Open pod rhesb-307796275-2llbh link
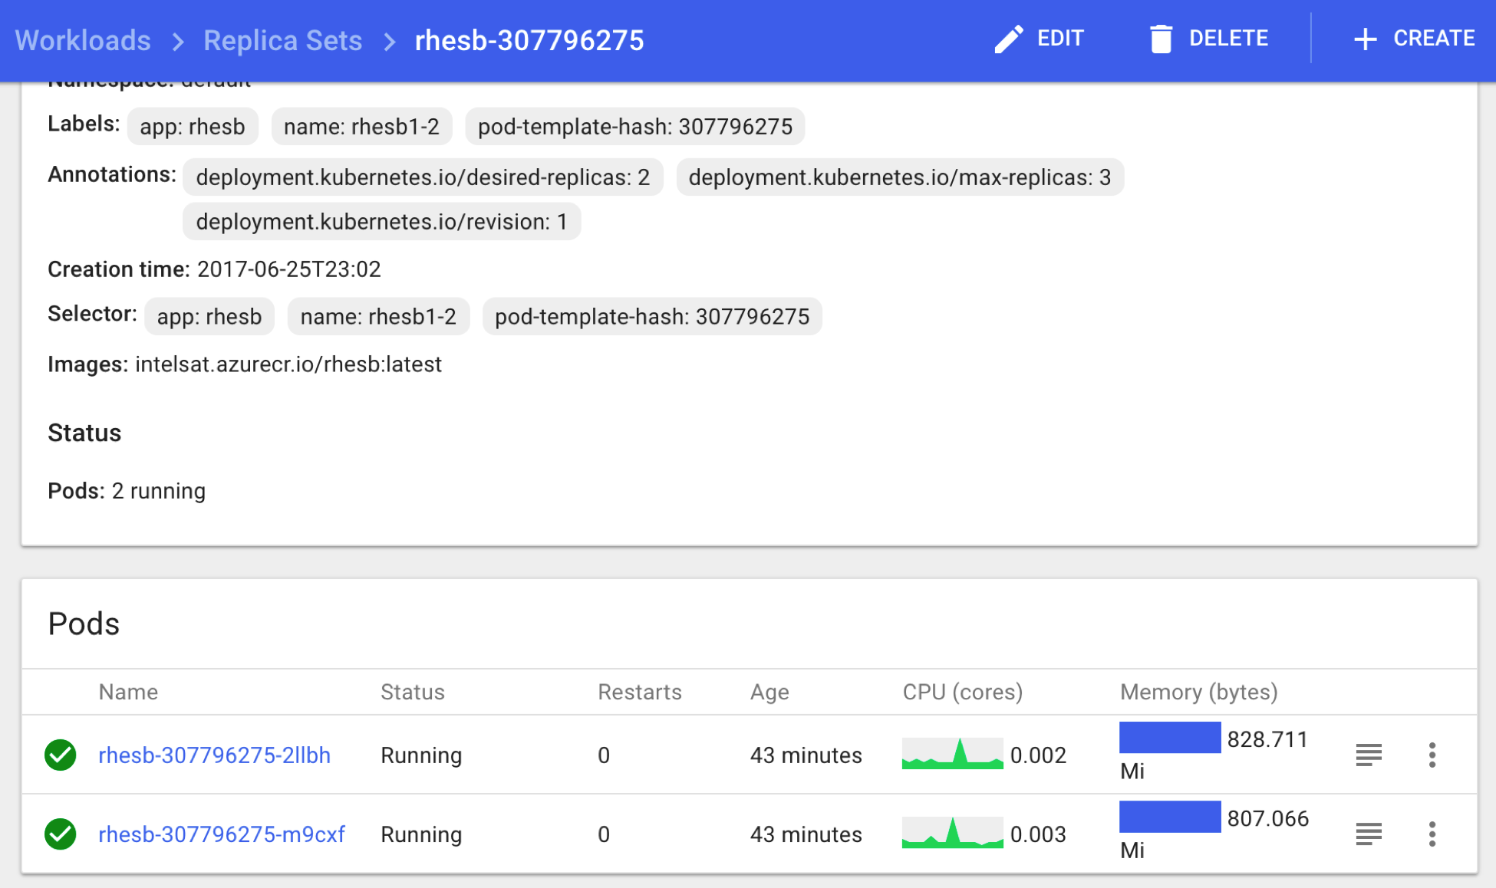Screen dimensions: 1496x888 (x=214, y=755)
